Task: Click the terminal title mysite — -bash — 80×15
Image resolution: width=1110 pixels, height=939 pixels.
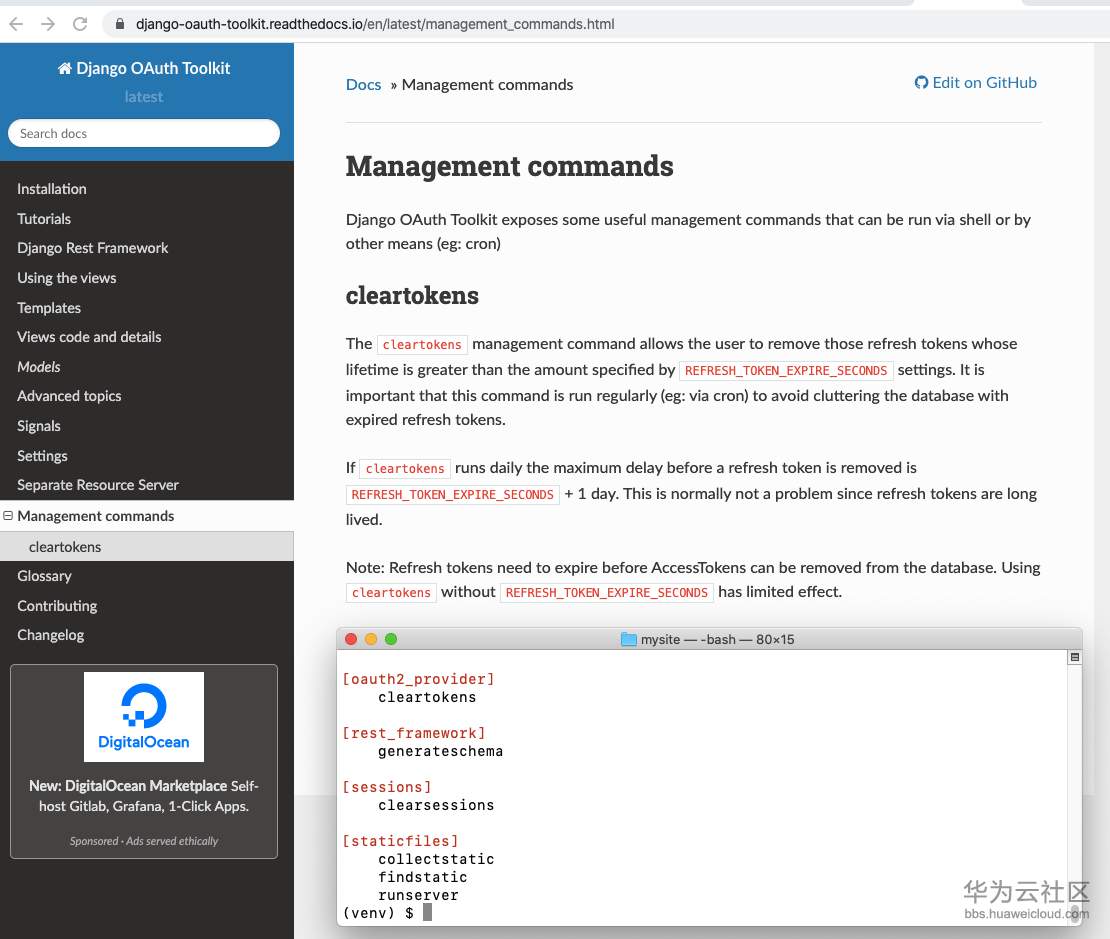Action: 717,639
